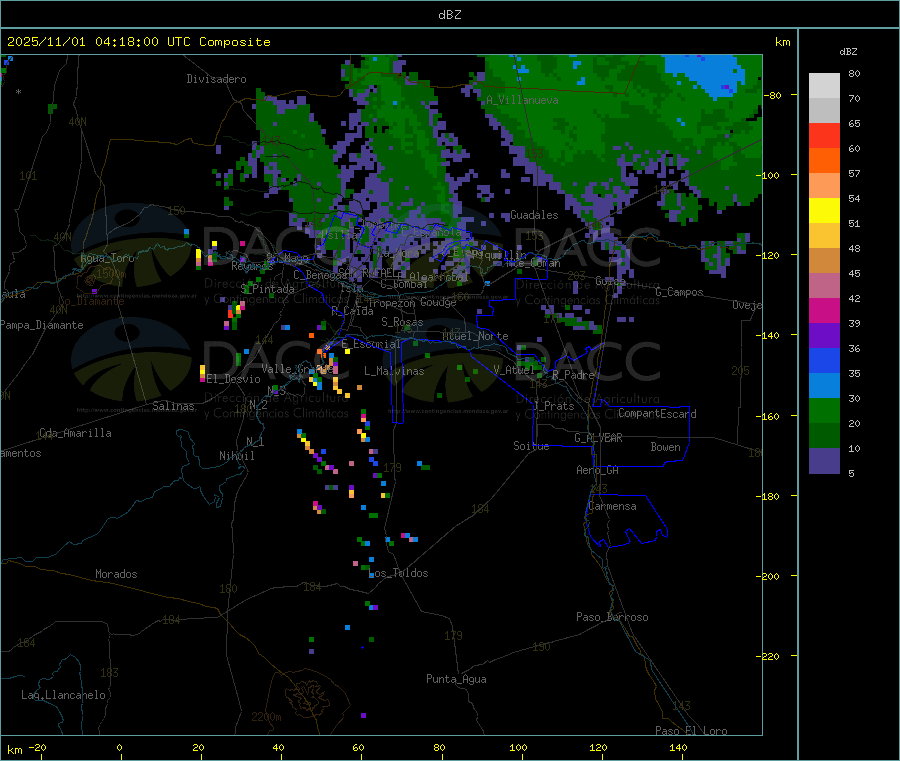The image size is (900, 761).
Task: Click the Soitue location label
Action: [x=531, y=446]
